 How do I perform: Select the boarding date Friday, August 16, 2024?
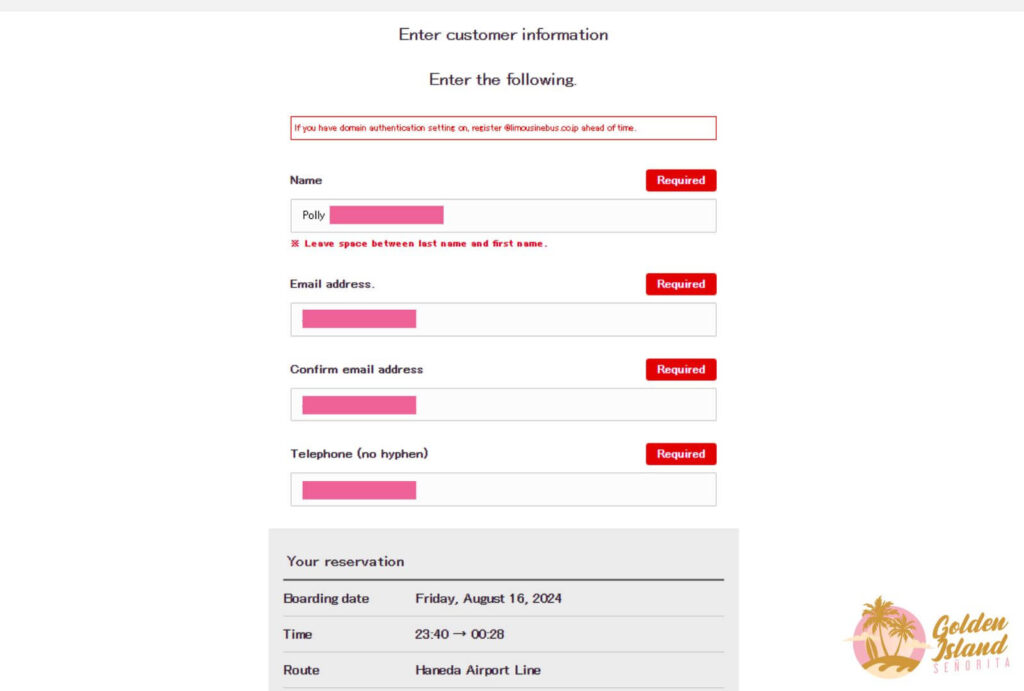[x=488, y=599]
